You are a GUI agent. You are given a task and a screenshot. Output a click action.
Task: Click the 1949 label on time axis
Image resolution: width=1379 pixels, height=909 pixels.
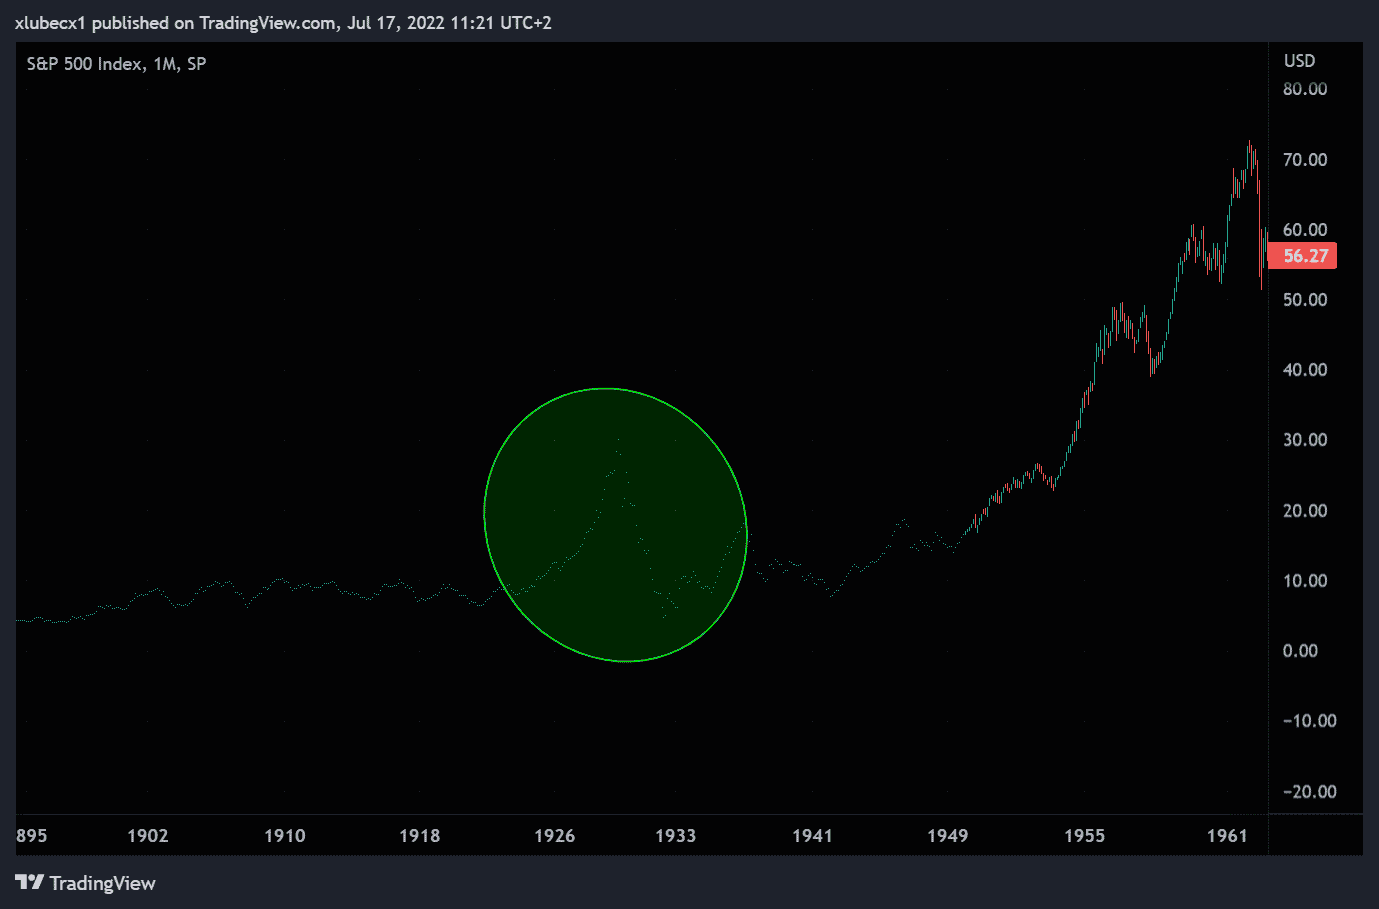947,836
